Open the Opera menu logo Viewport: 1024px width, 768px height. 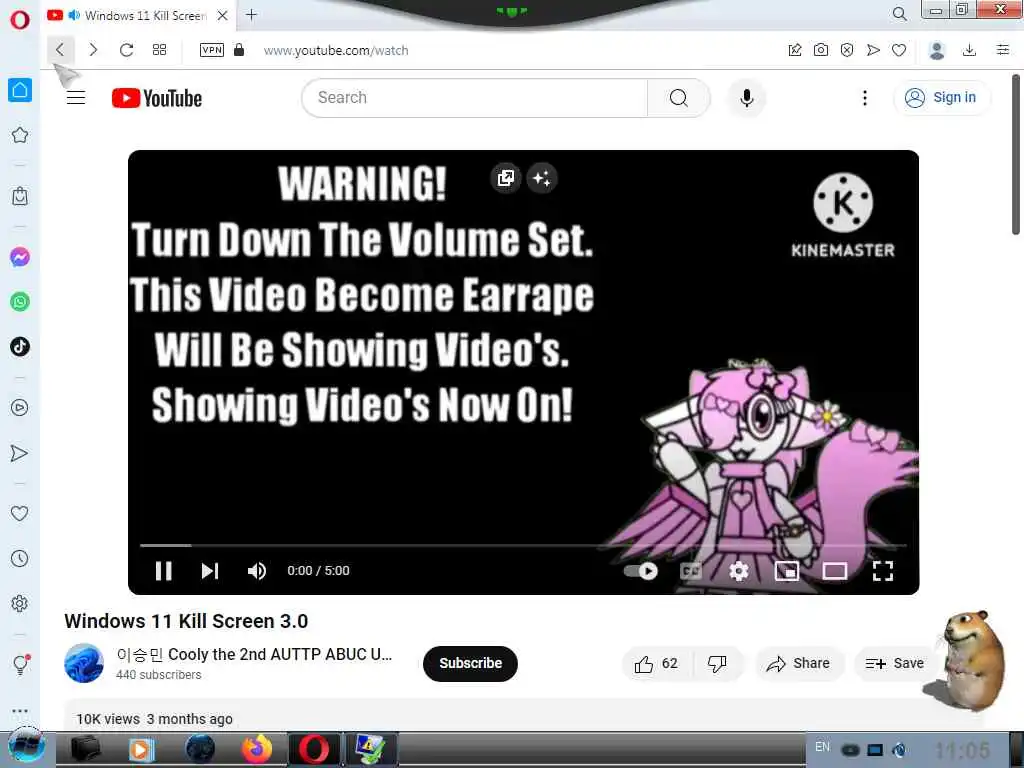pyautogui.click(x=20, y=20)
